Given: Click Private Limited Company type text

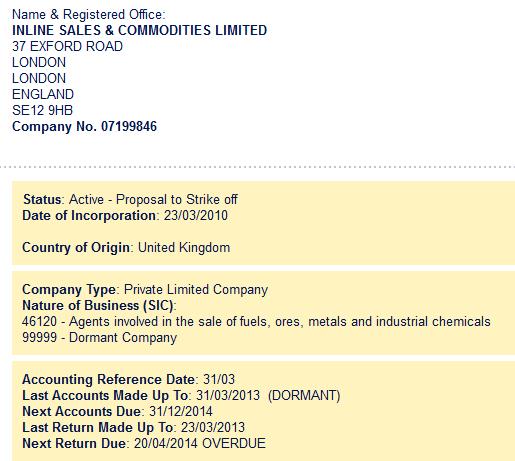Looking at the screenshot, I should (196, 290).
